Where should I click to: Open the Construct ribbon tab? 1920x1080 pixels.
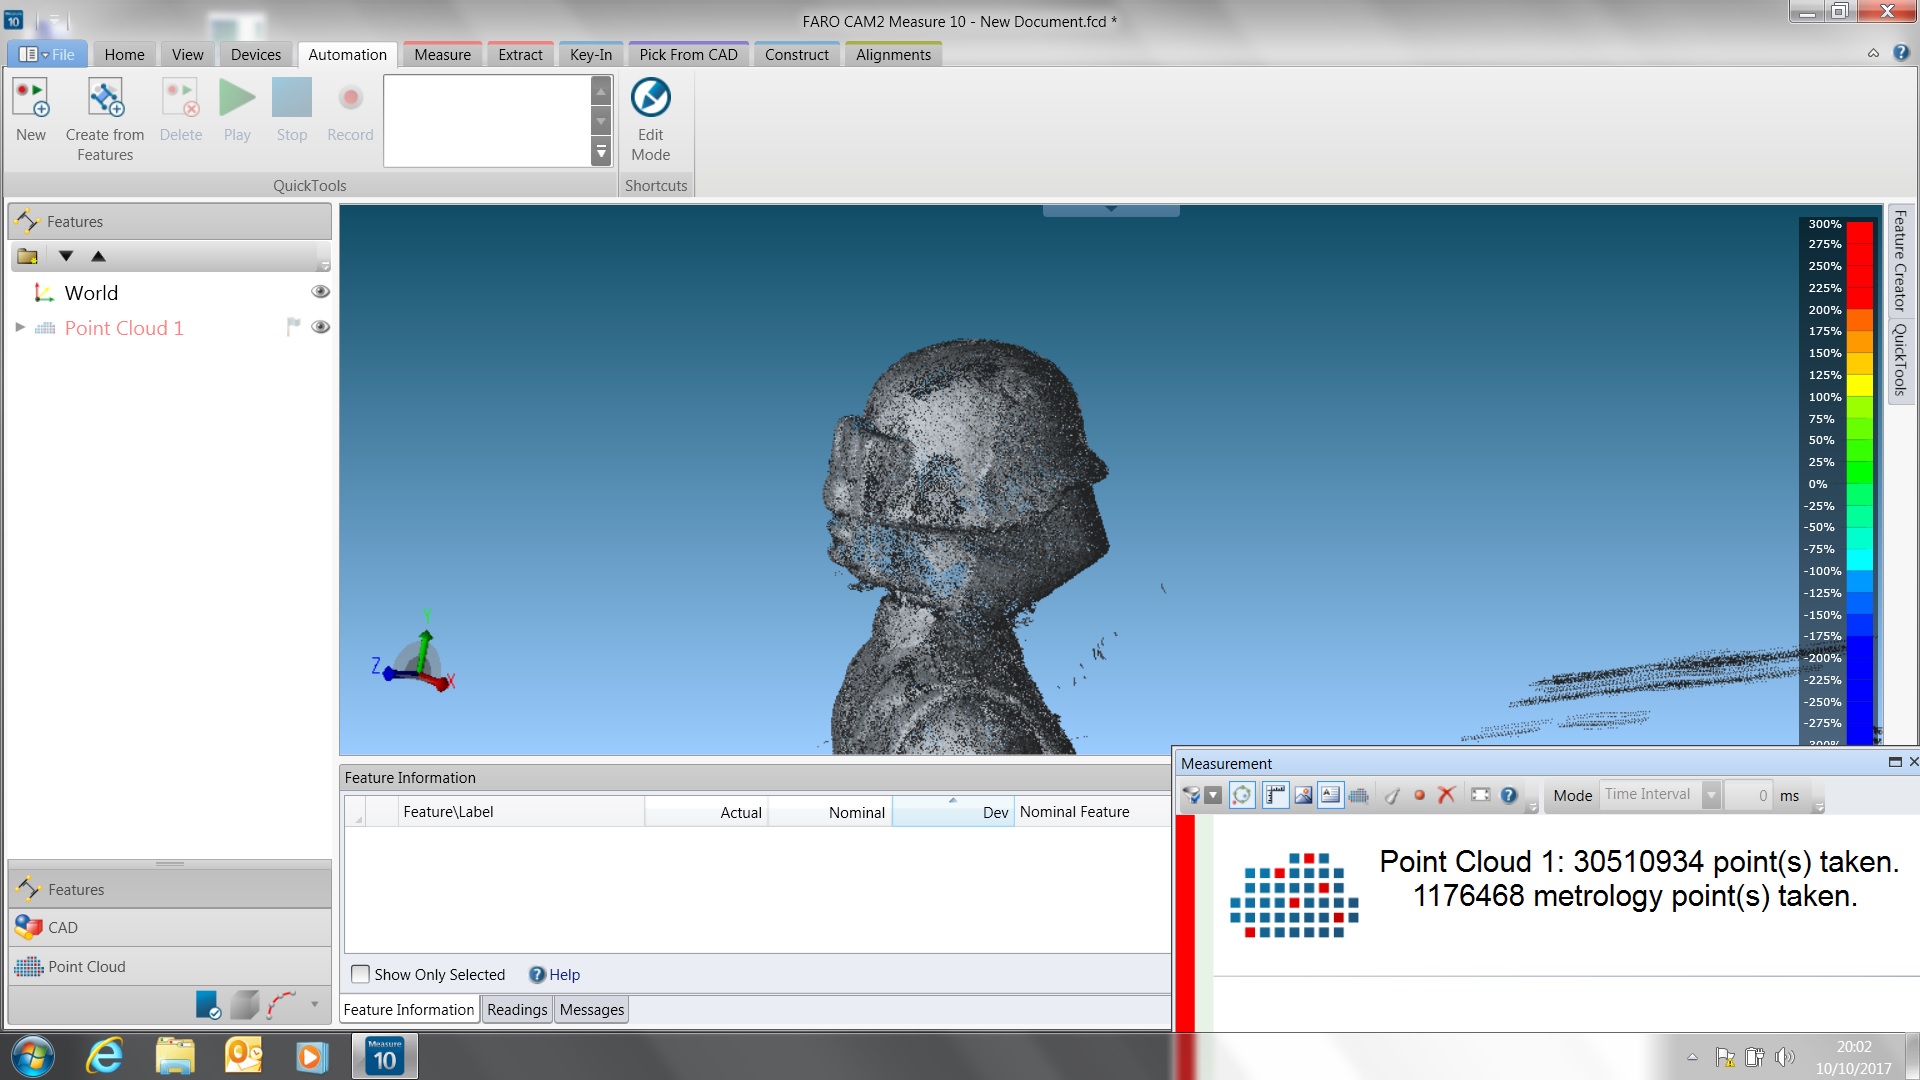tap(796, 55)
